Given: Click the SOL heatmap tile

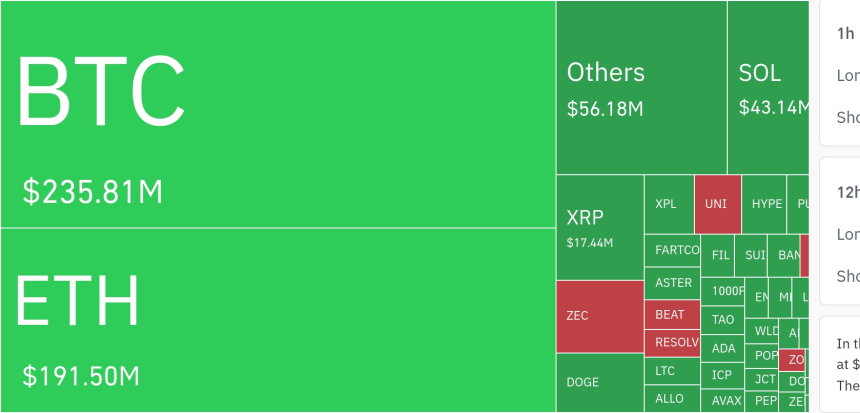Looking at the screenshot, I should pyautogui.click(x=767, y=88).
